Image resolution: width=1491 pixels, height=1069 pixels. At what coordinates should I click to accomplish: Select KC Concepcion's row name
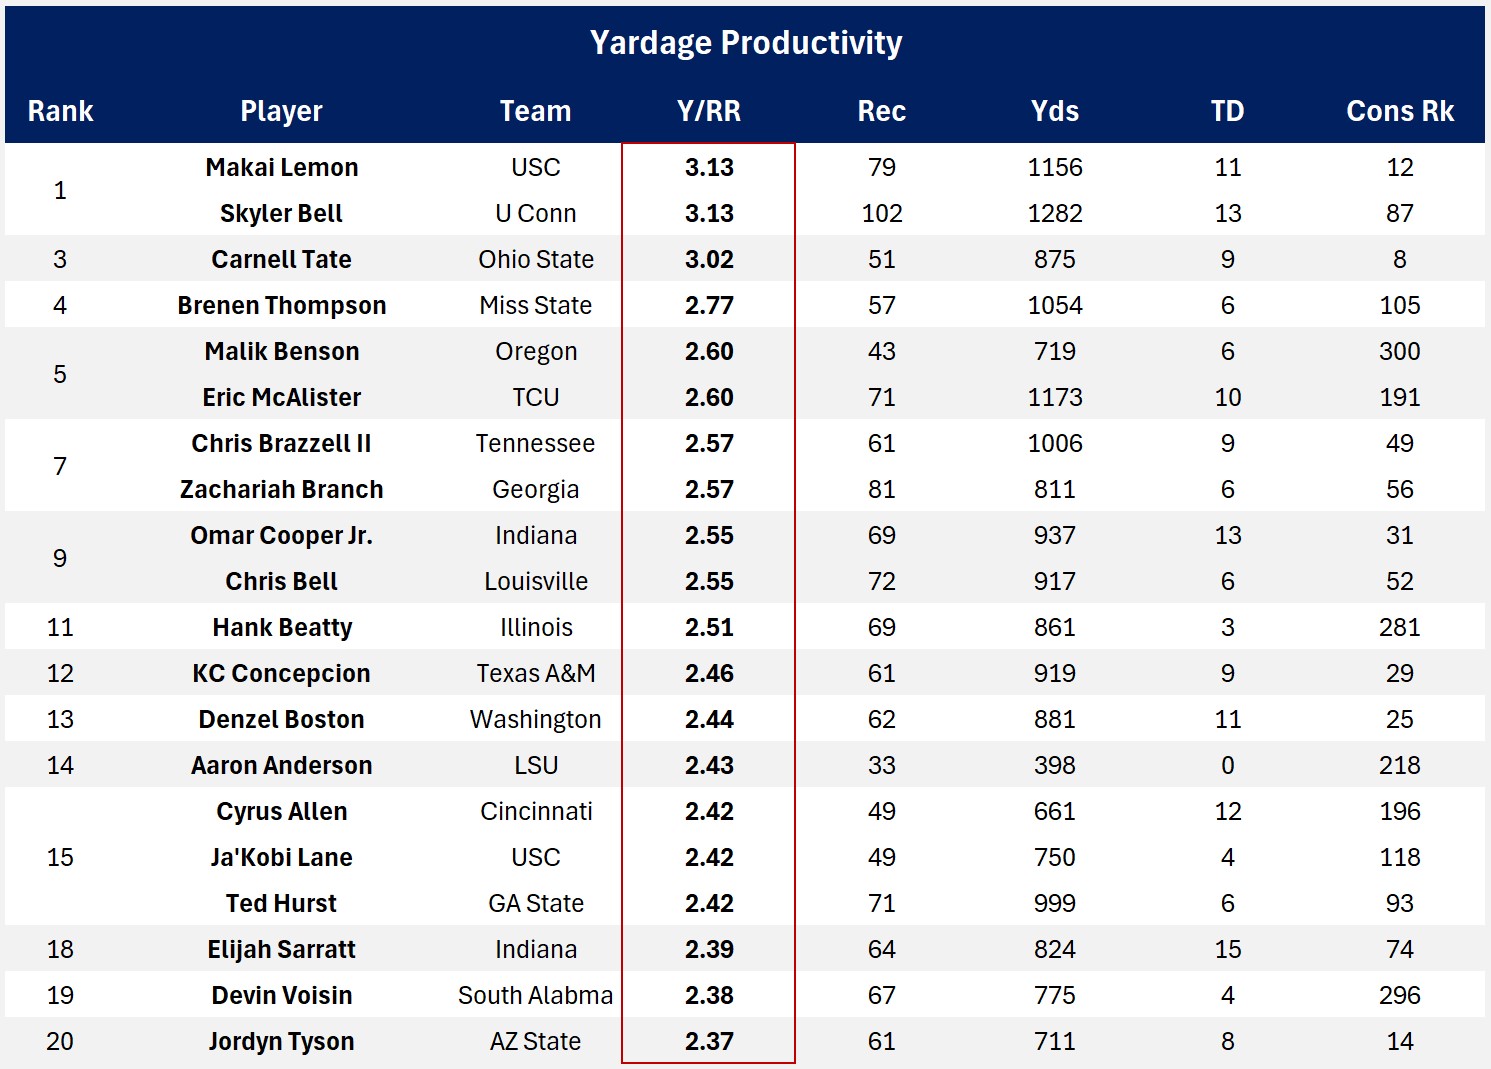click(x=281, y=673)
